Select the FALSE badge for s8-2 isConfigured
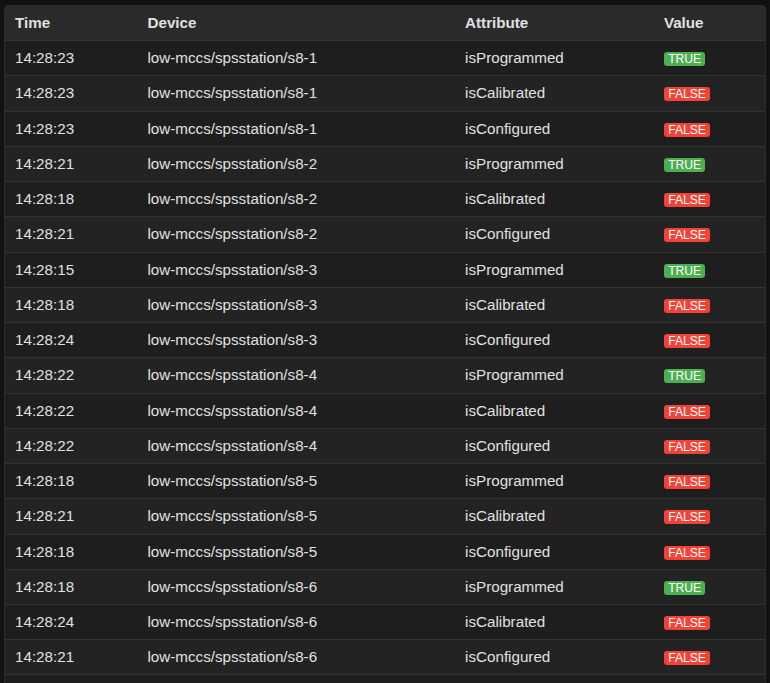Image resolution: width=770 pixels, height=683 pixels. pos(687,235)
